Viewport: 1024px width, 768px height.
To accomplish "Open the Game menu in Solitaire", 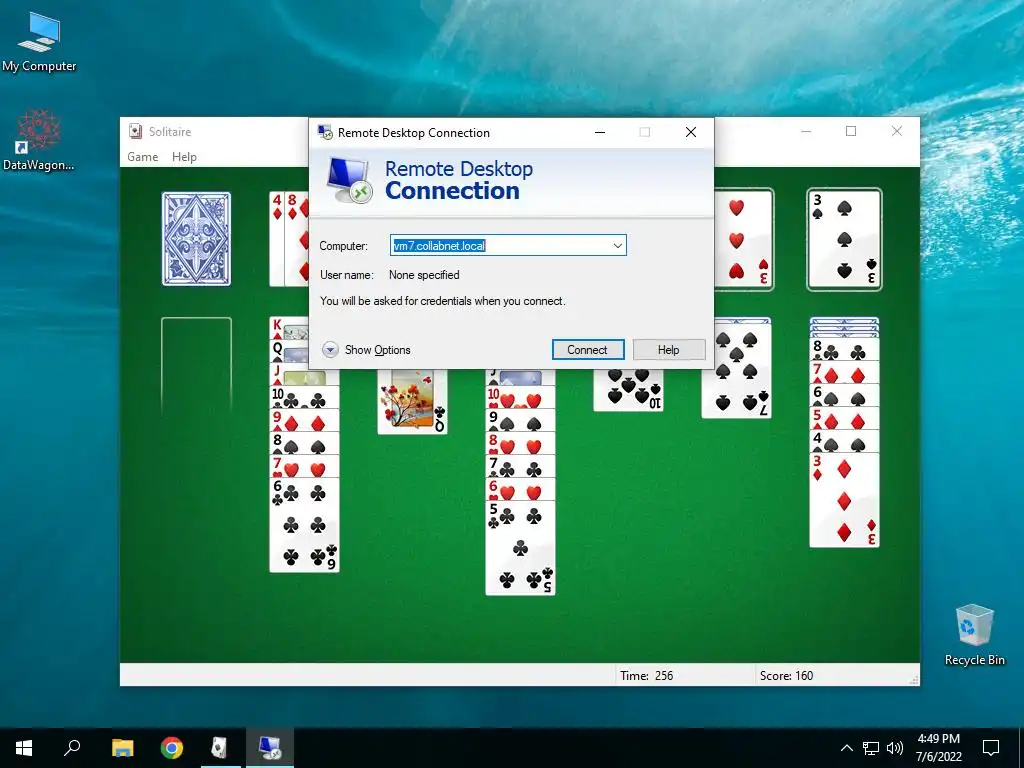I will 142,157.
